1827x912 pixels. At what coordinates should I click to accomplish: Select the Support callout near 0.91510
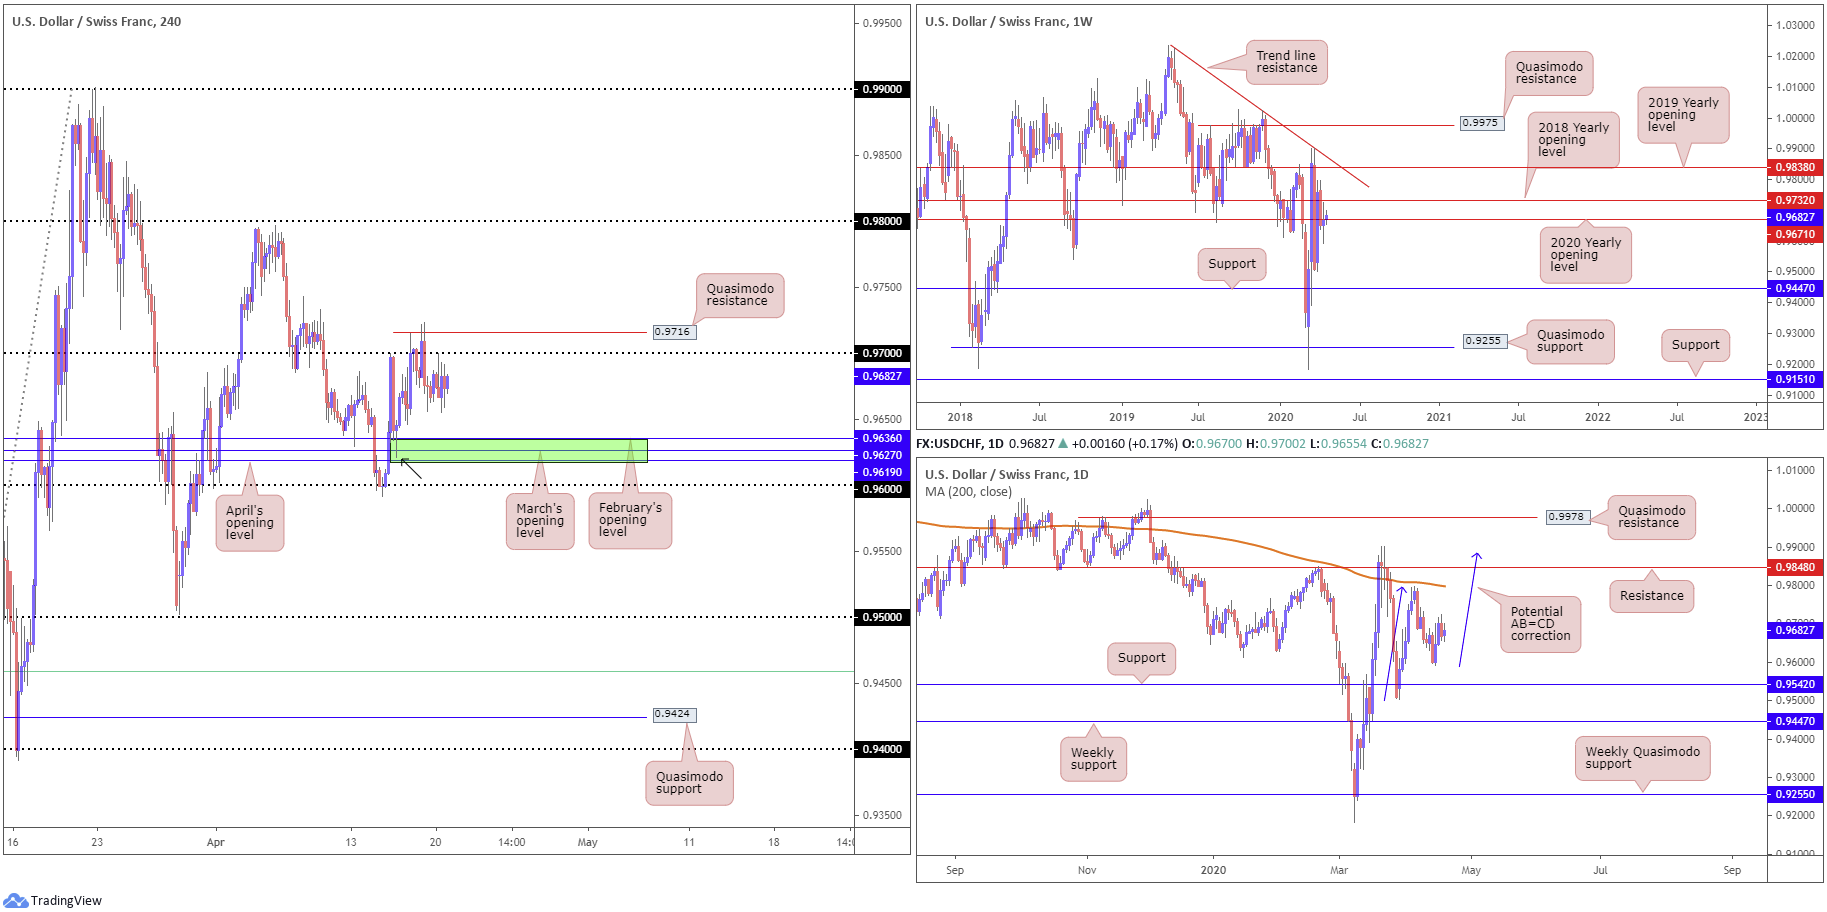tap(1696, 345)
